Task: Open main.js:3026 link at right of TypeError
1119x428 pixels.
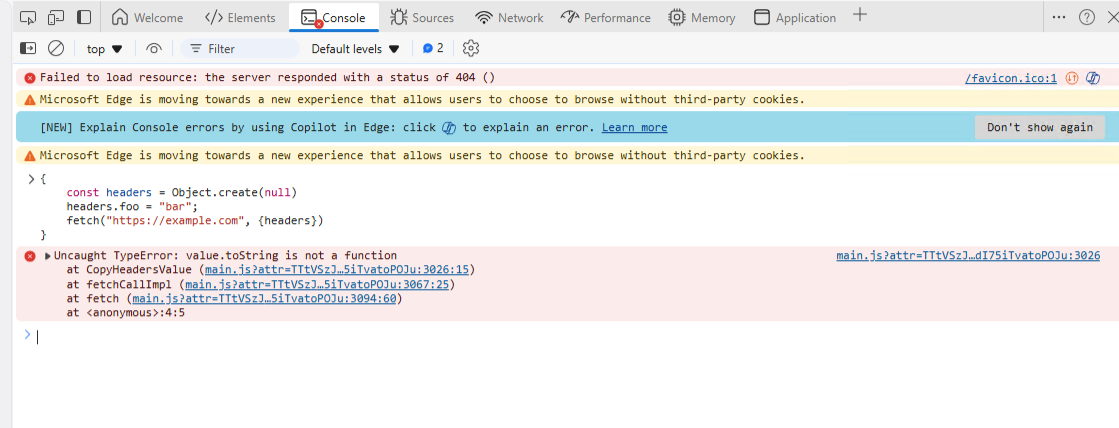Action: tap(968, 255)
